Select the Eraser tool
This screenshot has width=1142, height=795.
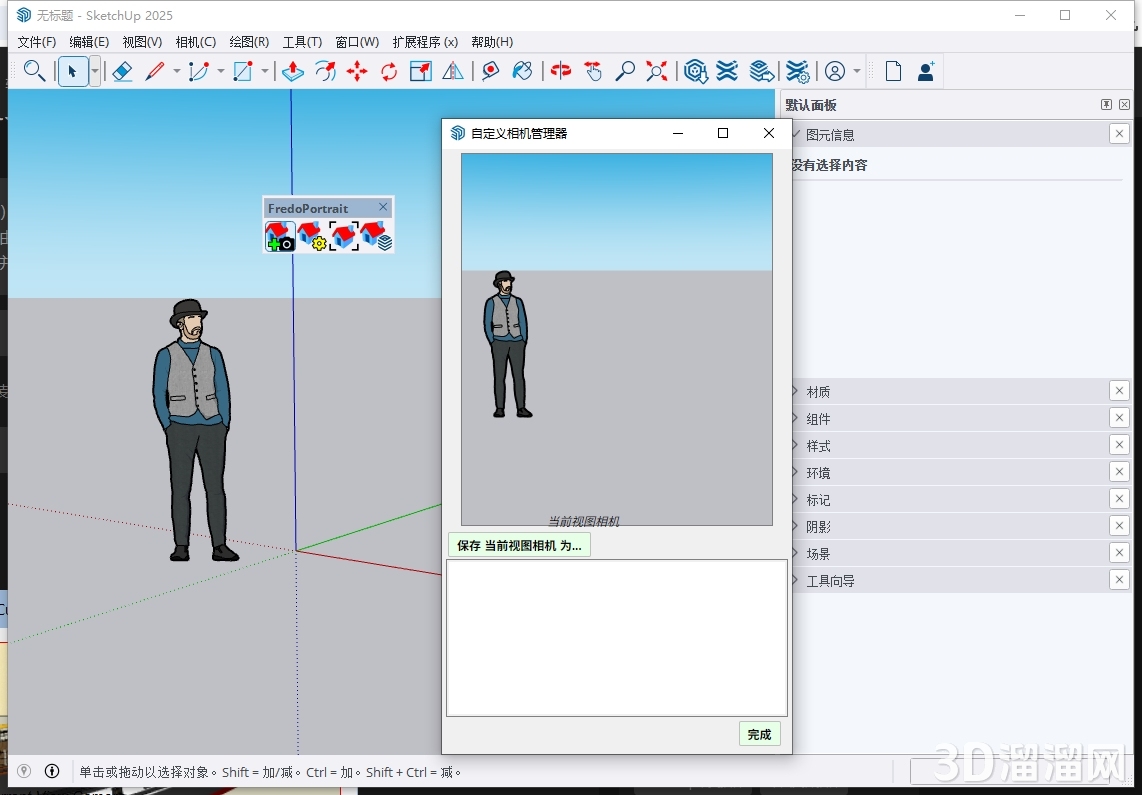pyautogui.click(x=122, y=71)
